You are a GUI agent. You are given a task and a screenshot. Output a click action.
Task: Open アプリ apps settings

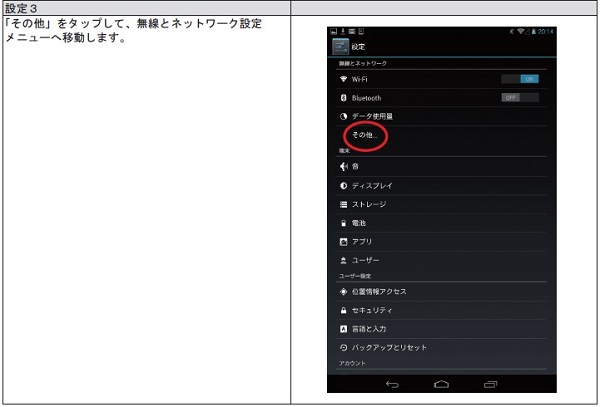click(361, 241)
